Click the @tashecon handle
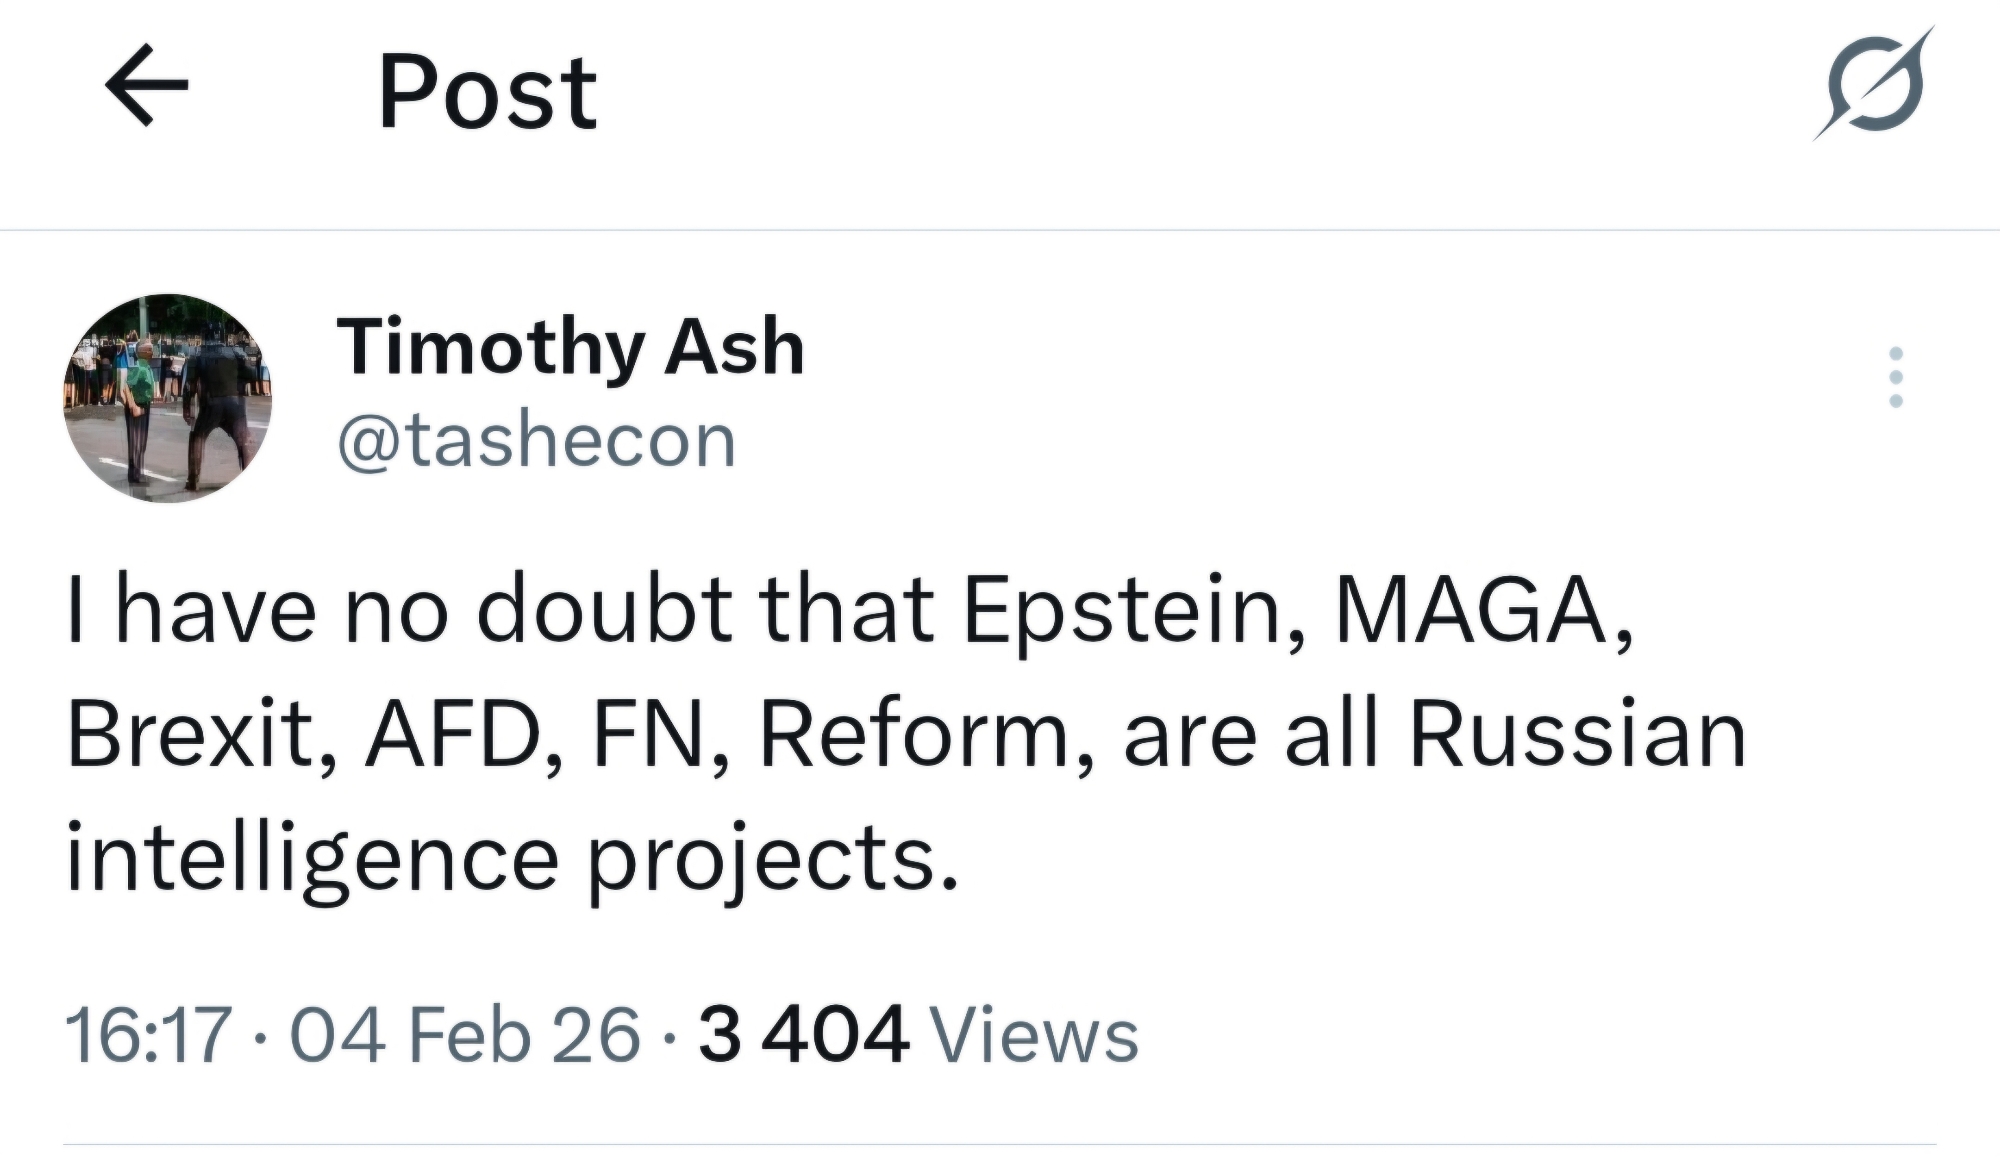This screenshot has width=2000, height=1157. (537, 441)
